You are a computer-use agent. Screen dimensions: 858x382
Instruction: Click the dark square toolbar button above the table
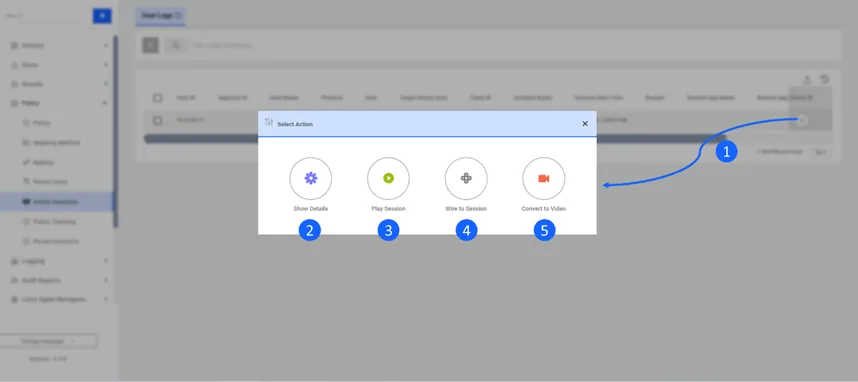pyautogui.click(x=151, y=45)
